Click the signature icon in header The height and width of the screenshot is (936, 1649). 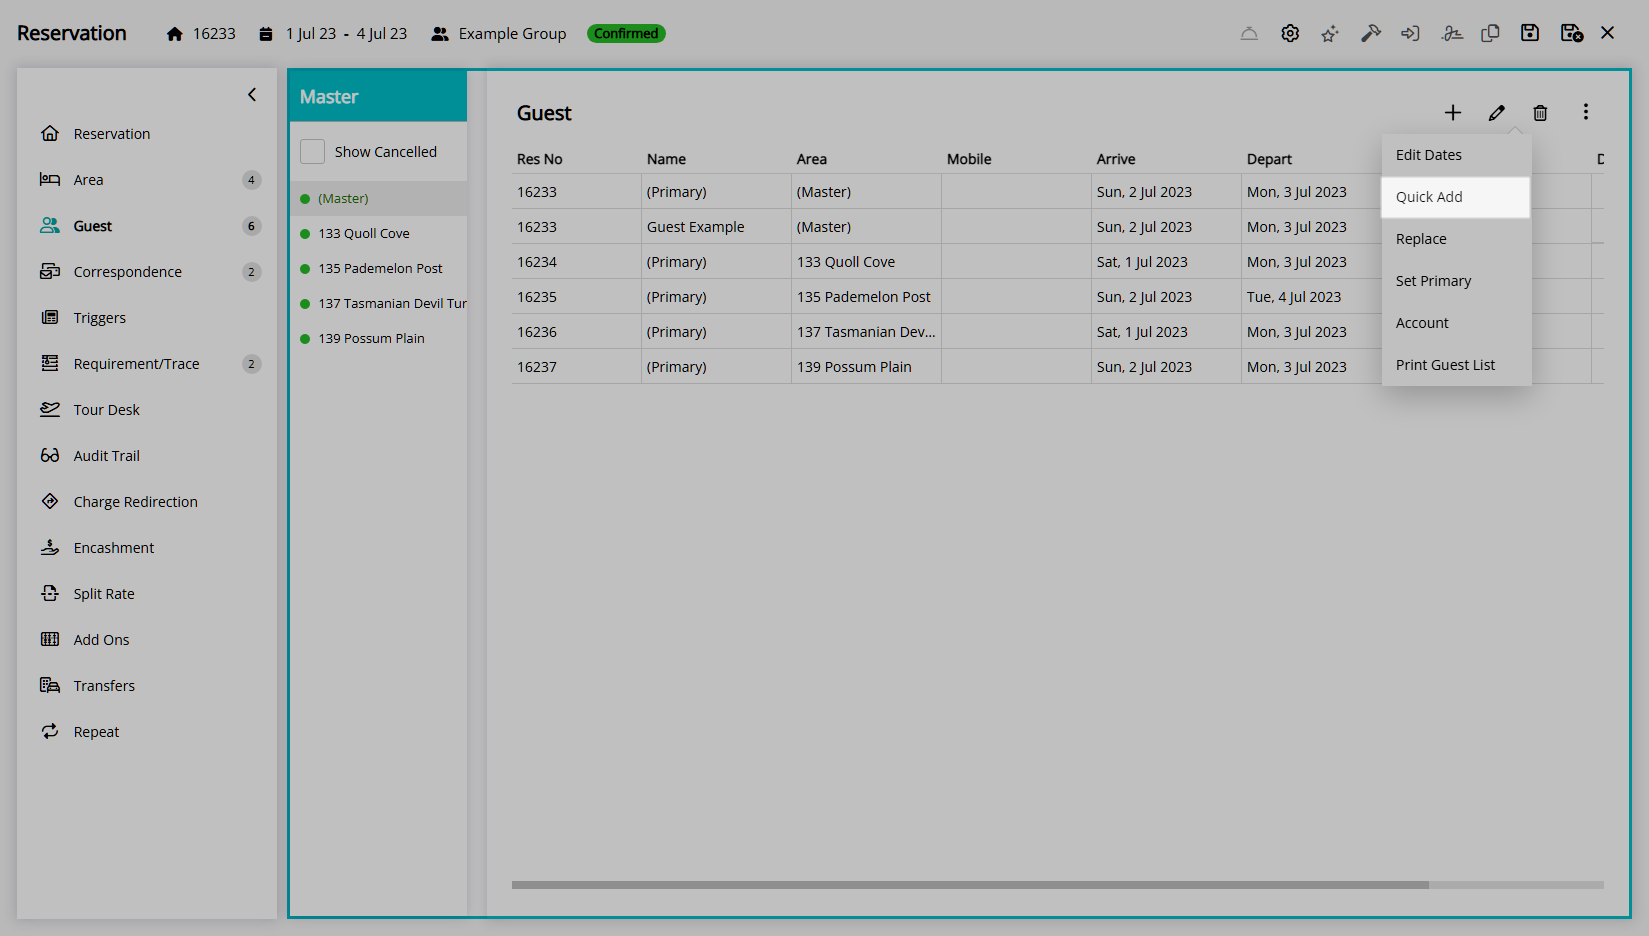[1452, 33]
